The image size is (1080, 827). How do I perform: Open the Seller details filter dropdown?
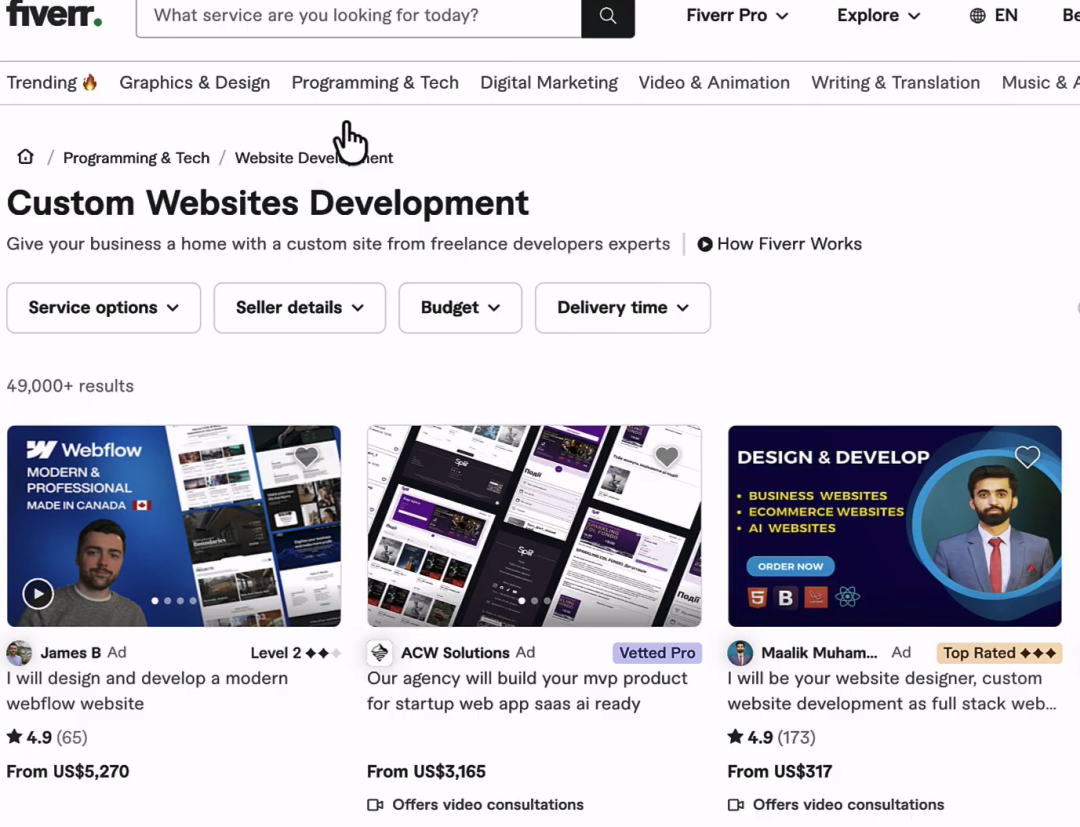tap(300, 308)
